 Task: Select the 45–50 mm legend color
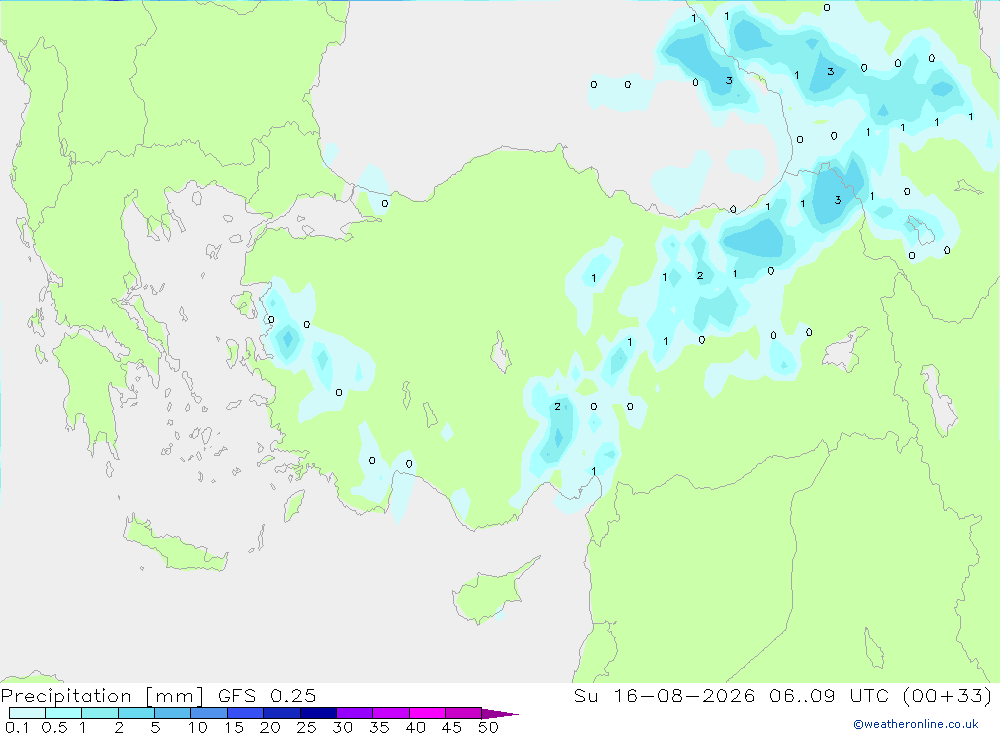coord(464,713)
